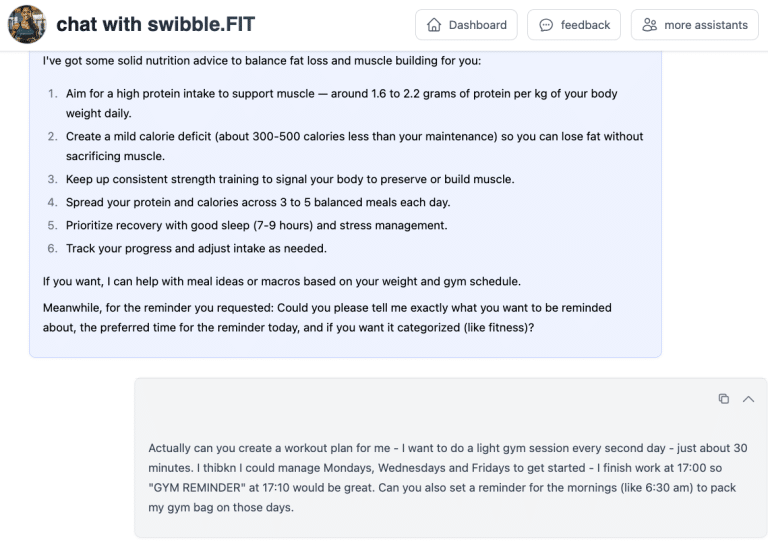This screenshot has width=768, height=543.
Task: Show more assistants
Action: point(695,25)
